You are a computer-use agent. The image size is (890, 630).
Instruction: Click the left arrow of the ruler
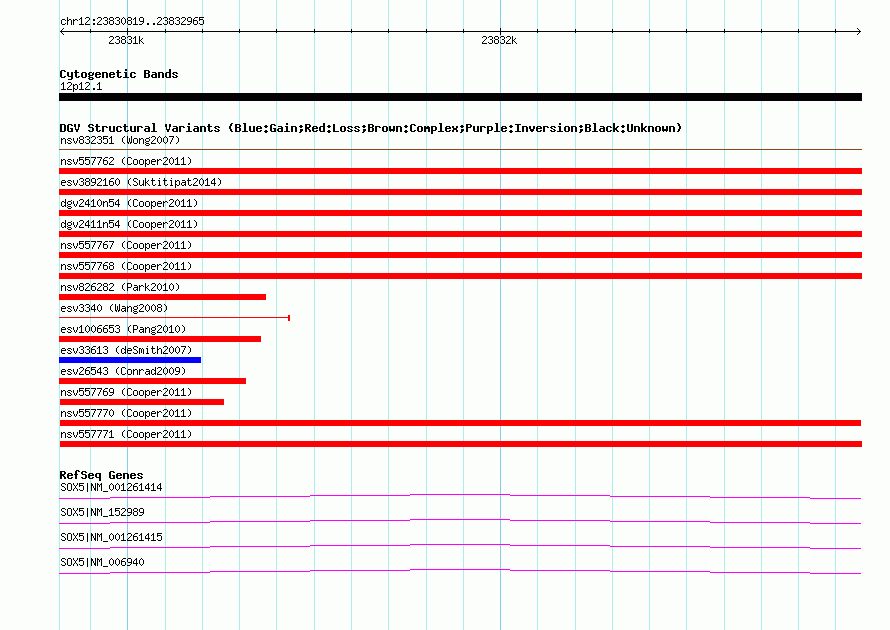tap(62, 32)
